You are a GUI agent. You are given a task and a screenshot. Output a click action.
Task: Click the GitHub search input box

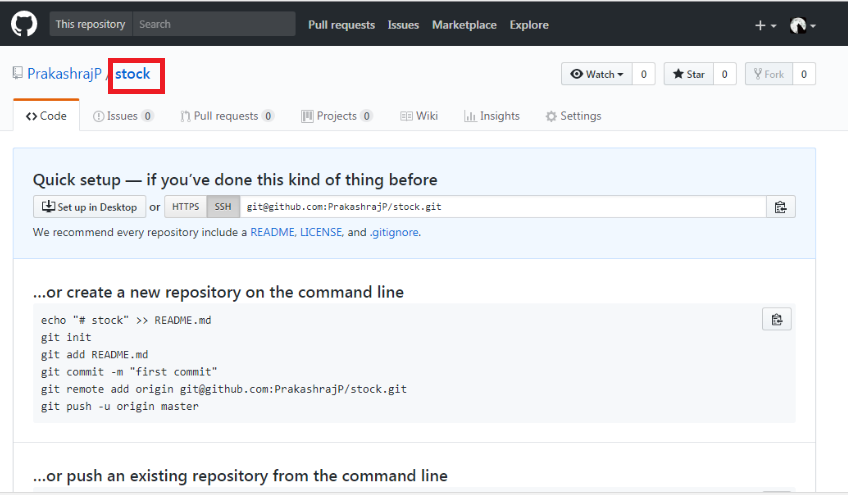pyautogui.click(x=214, y=24)
